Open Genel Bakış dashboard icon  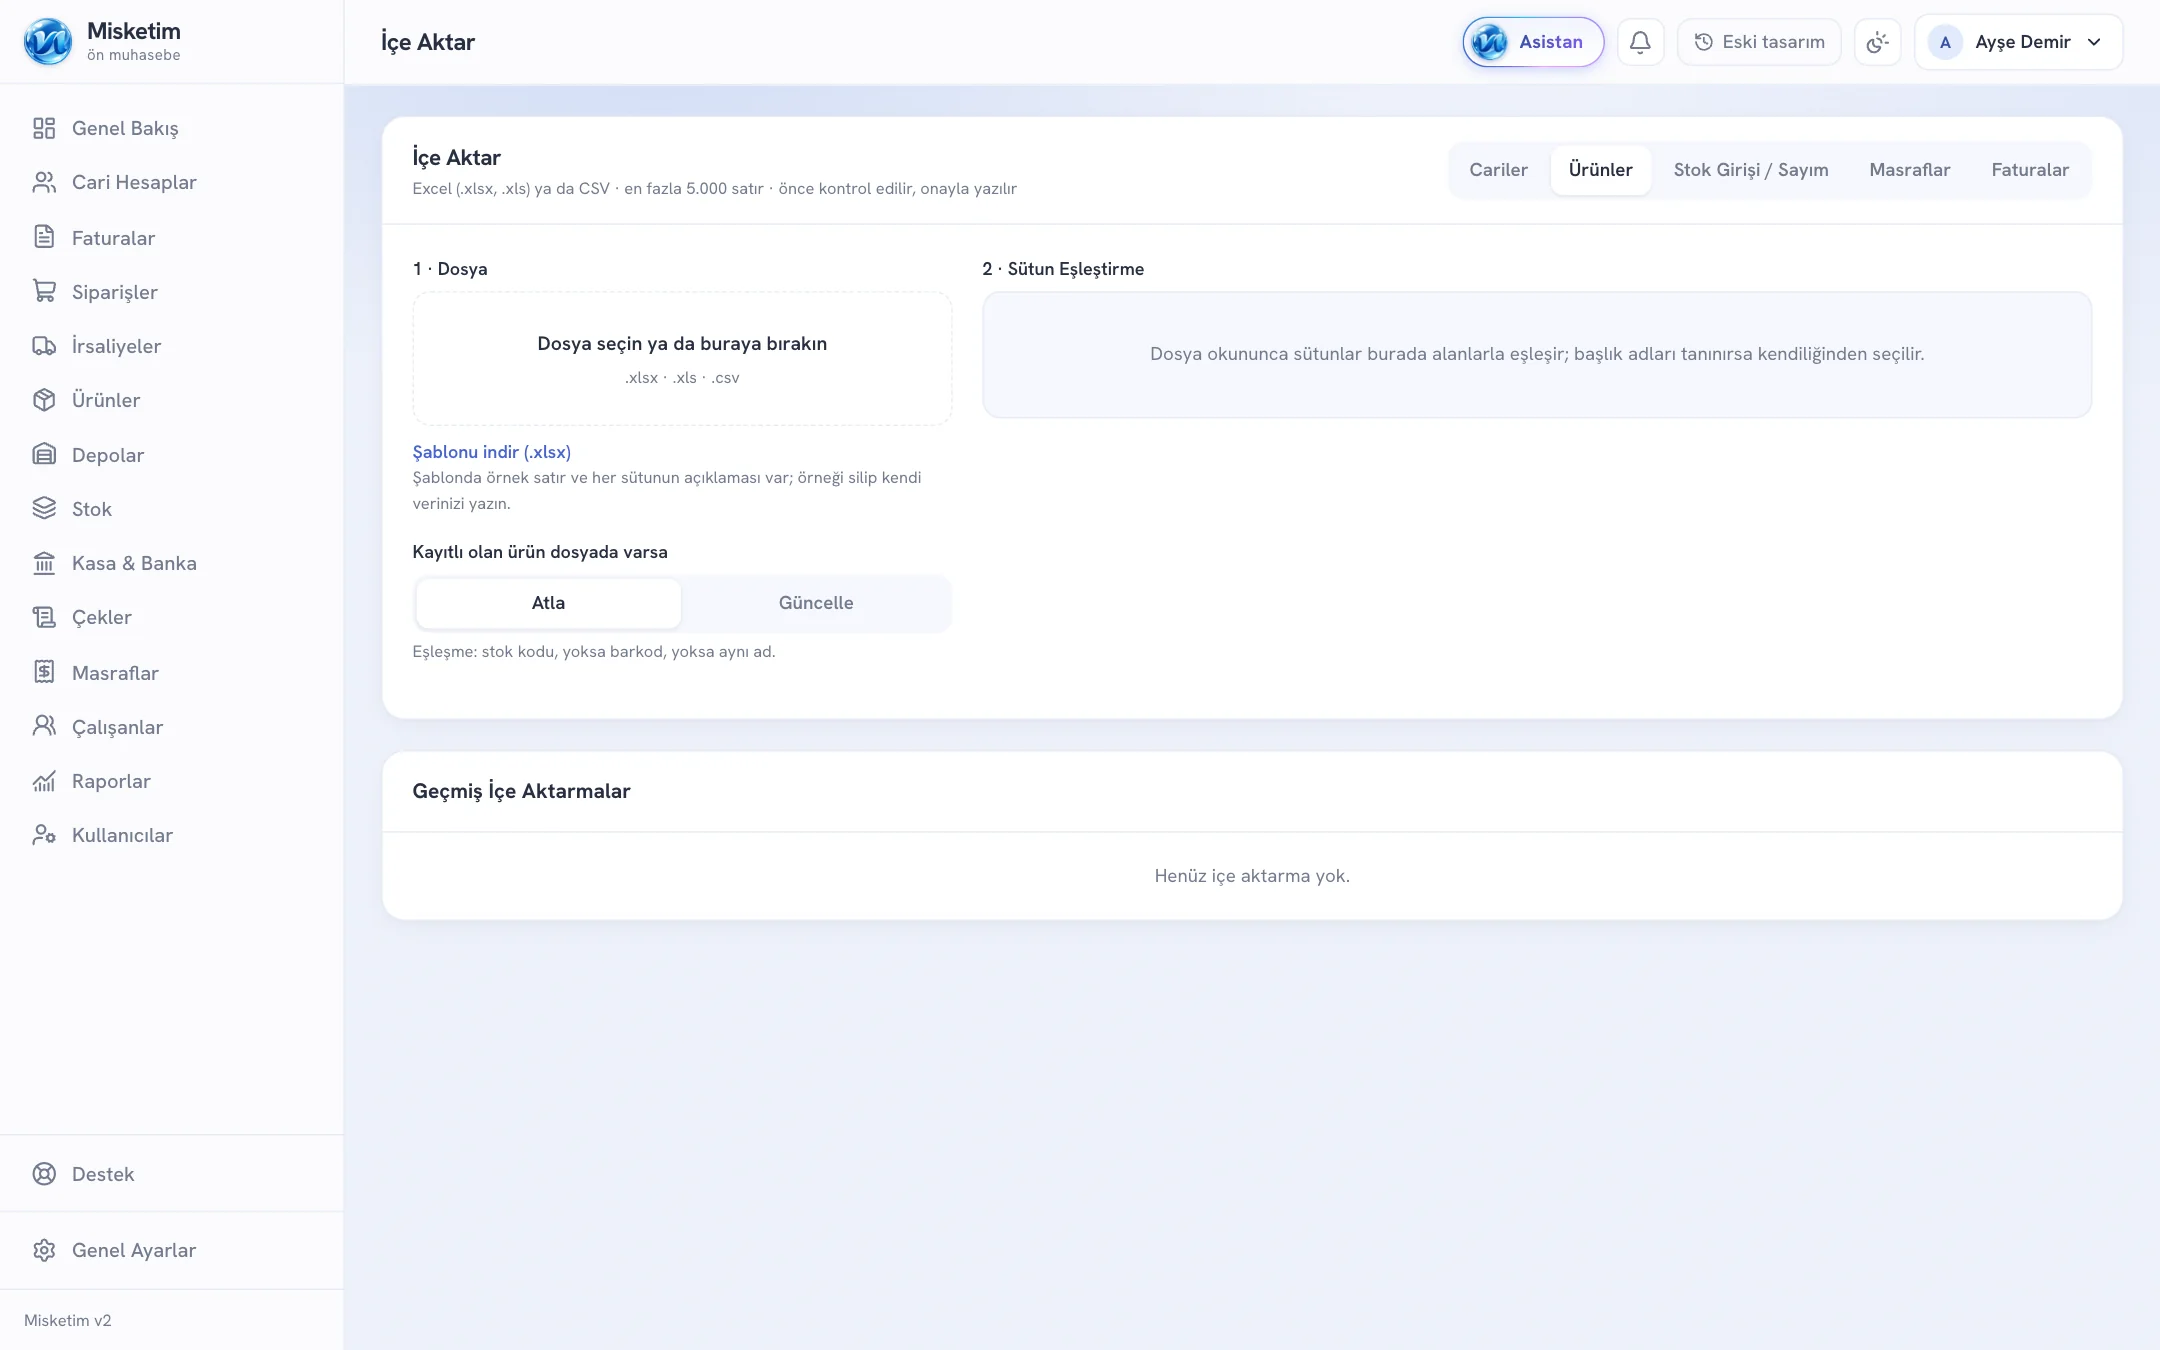tap(44, 128)
